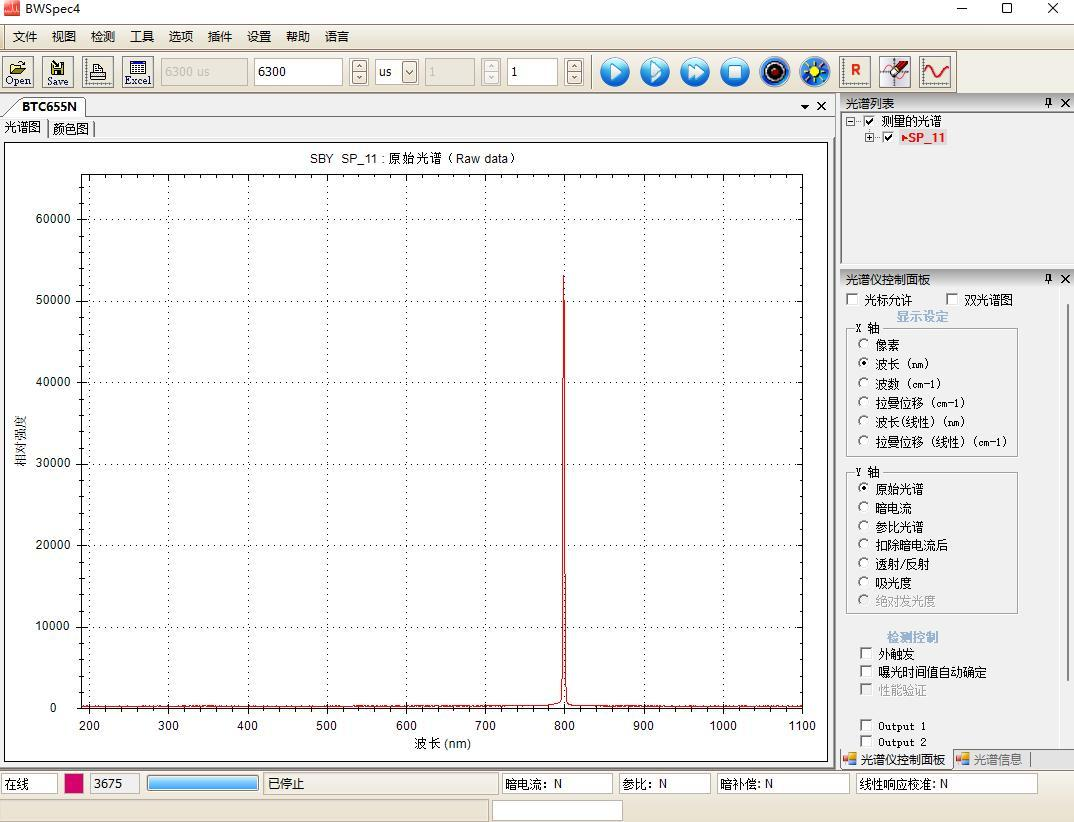Switch to the 颜色图 tab
1074x822 pixels.
click(70, 128)
